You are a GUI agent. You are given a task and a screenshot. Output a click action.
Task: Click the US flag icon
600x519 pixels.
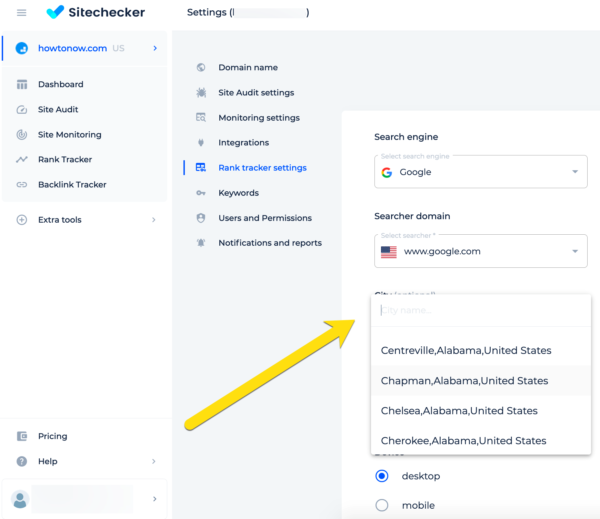coord(389,252)
